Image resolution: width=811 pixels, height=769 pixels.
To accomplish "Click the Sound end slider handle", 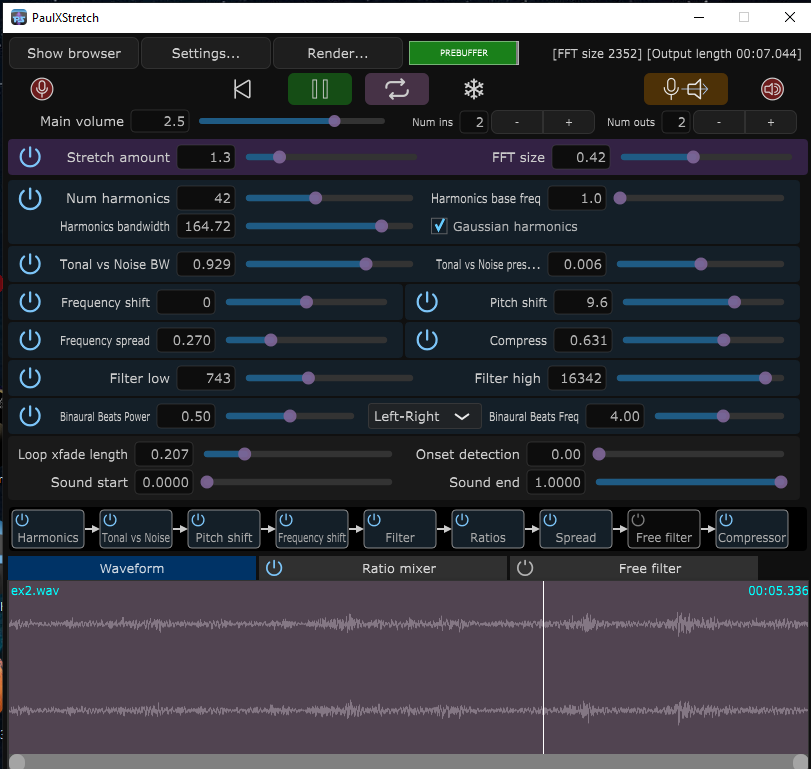I will tap(781, 482).
